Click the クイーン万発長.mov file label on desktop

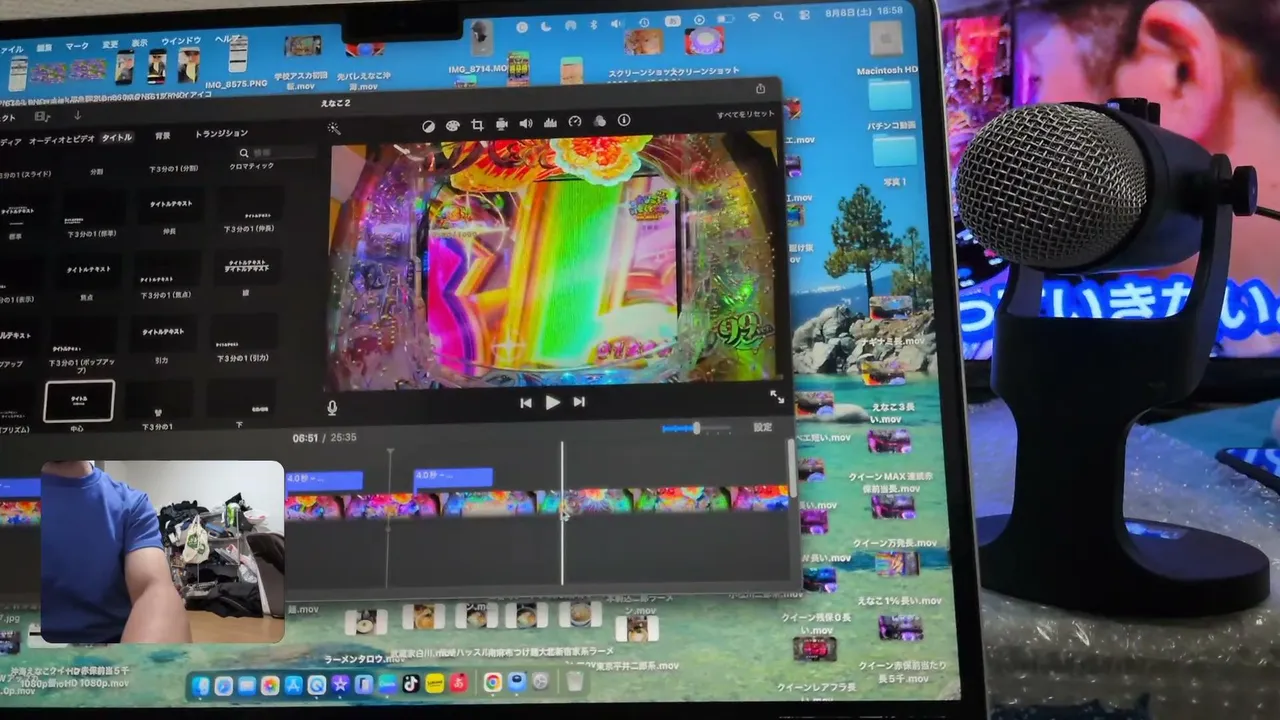coord(895,544)
